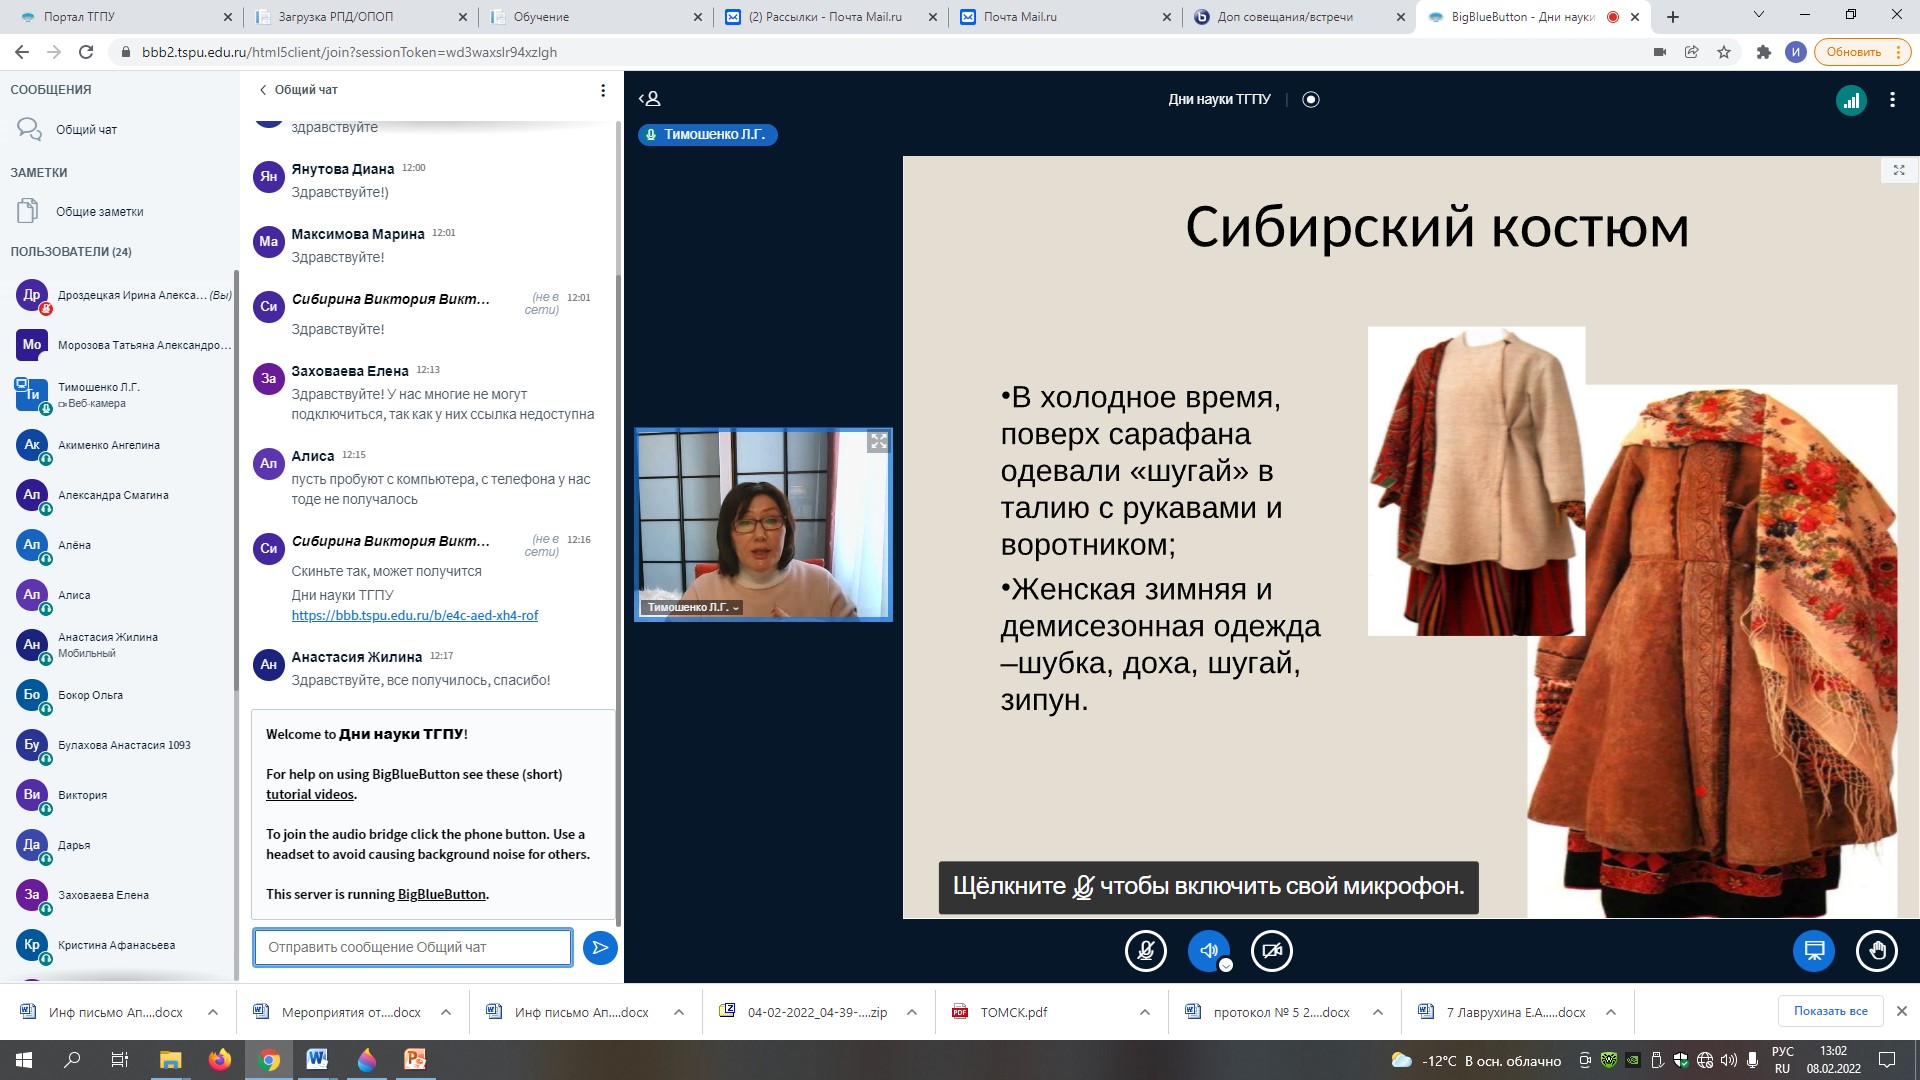Select user Акименко Ангелина
Image resolution: width=1920 pixels, height=1080 pixels.
(122, 445)
